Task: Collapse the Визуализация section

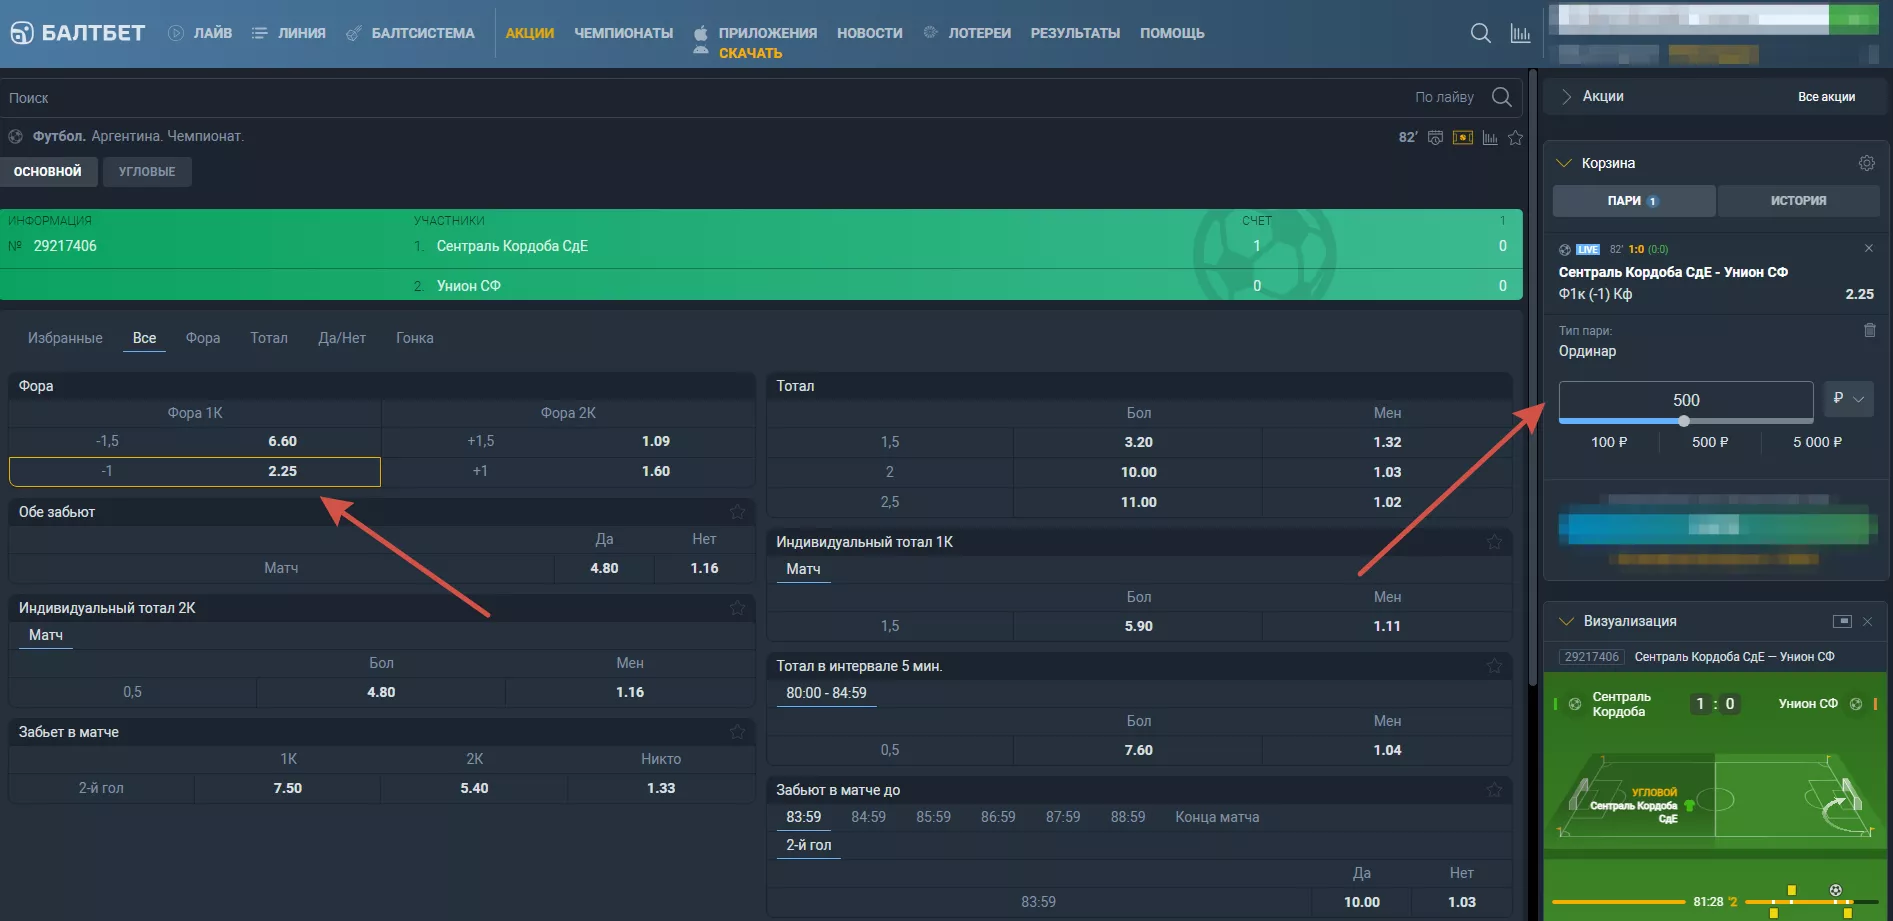Action: (x=1566, y=621)
